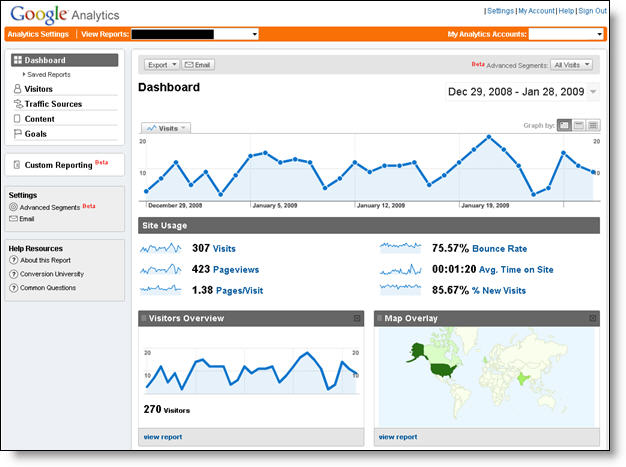Open the Traffic Sources section
Screen dimensions: 626x467
53,104
